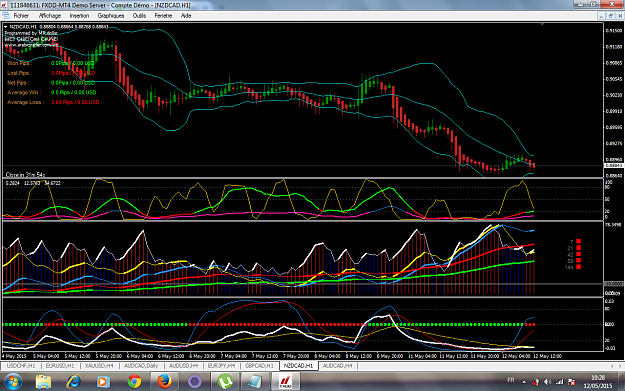The height and width of the screenshot is (391, 625).
Task: Open the purple round app on taskbar
Action: (195, 382)
